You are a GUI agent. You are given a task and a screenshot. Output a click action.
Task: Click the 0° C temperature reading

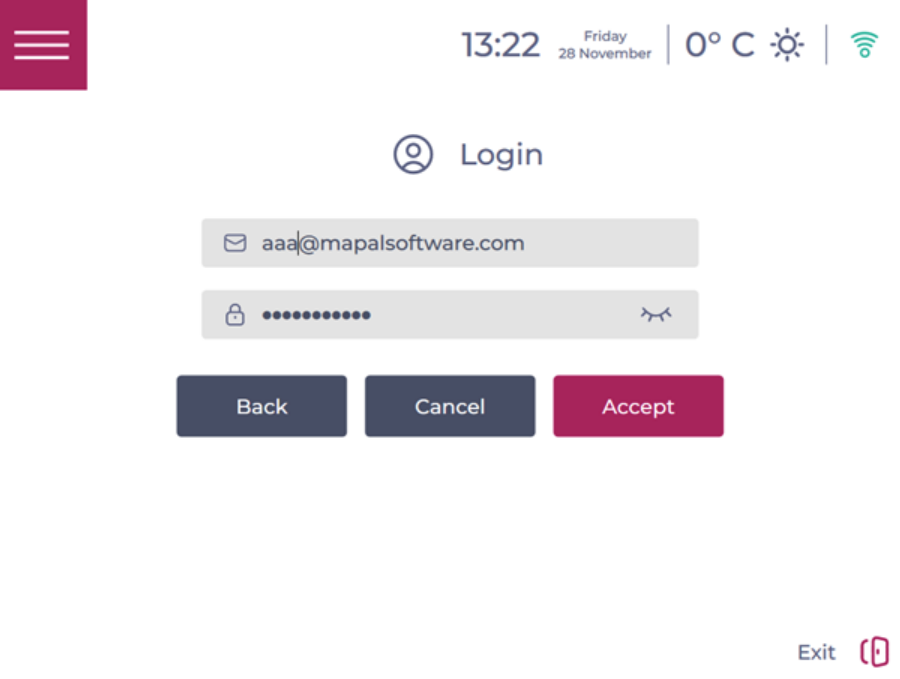tap(720, 45)
